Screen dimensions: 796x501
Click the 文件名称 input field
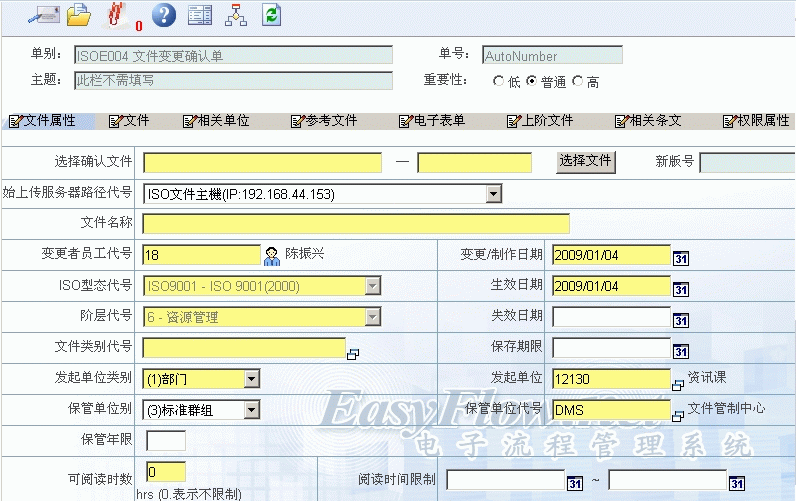pos(356,224)
